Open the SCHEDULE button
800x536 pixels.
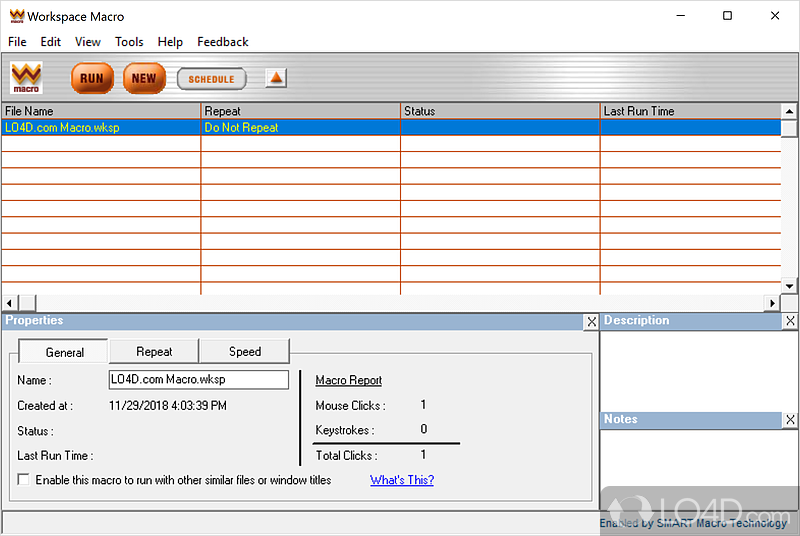[x=211, y=79]
